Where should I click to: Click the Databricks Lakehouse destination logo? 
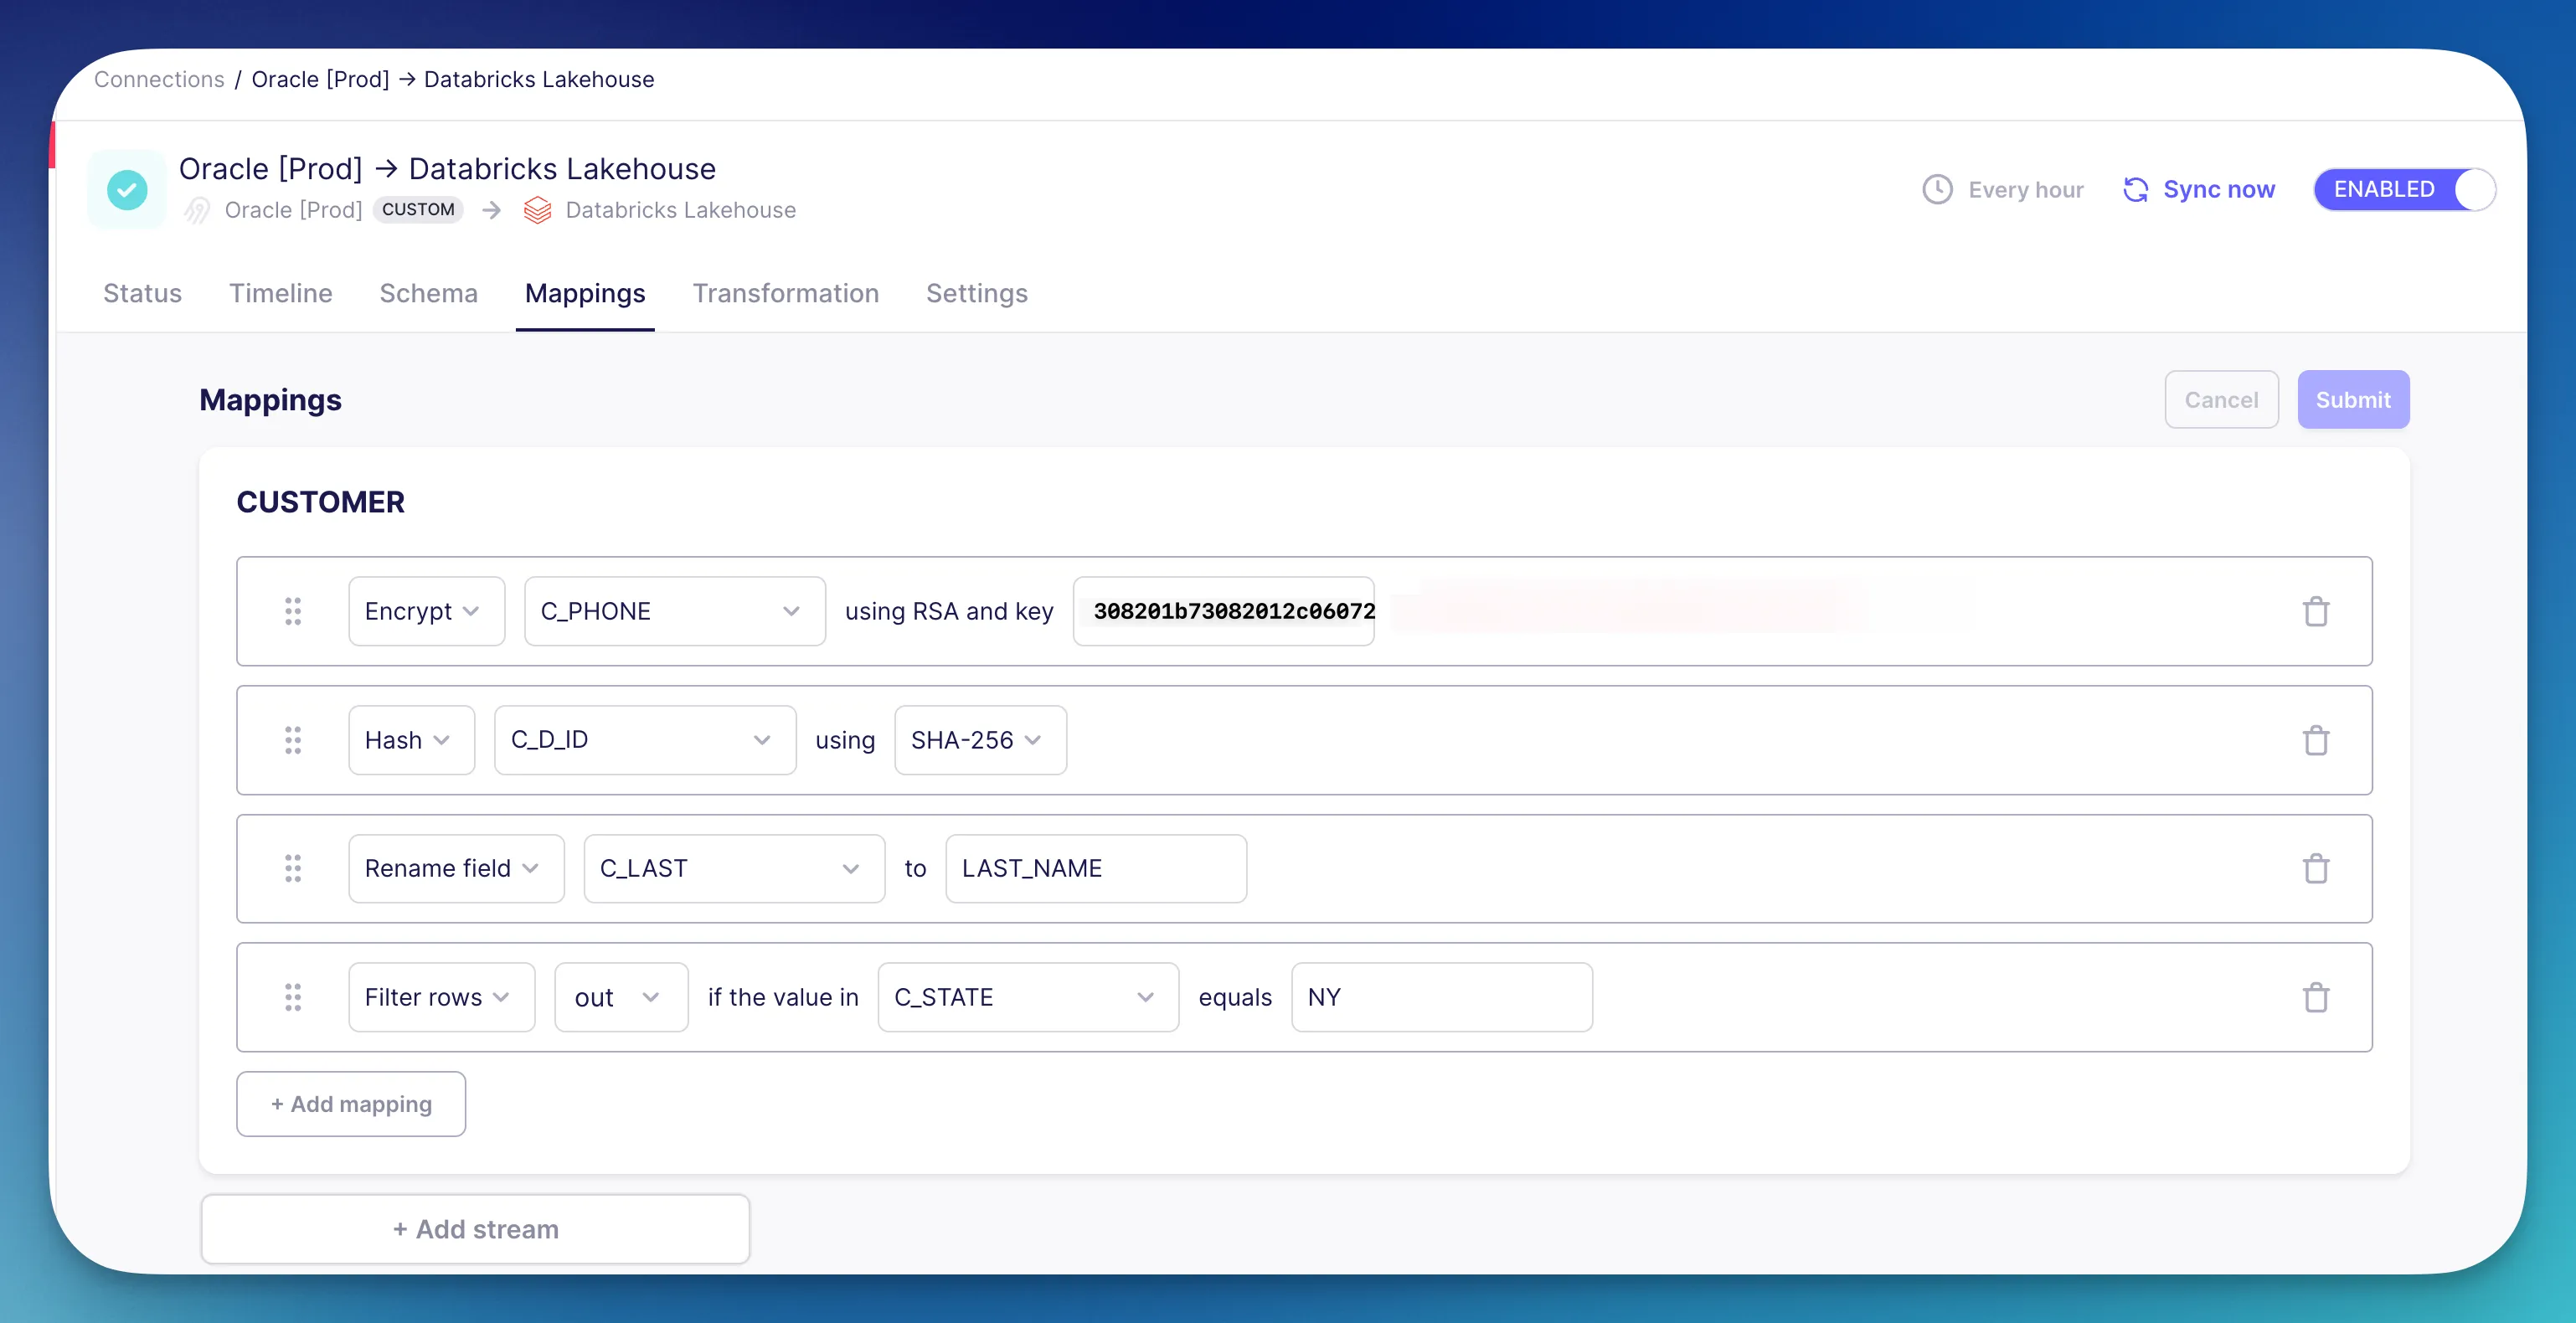tap(537, 210)
